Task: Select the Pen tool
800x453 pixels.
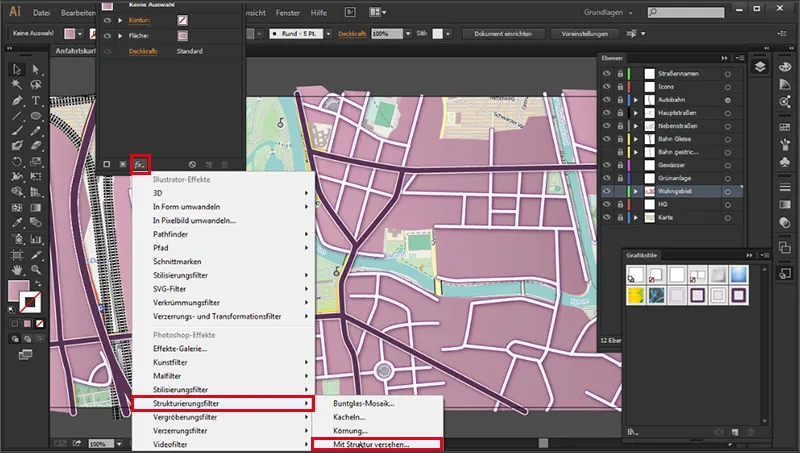Action: tap(17, 100)
